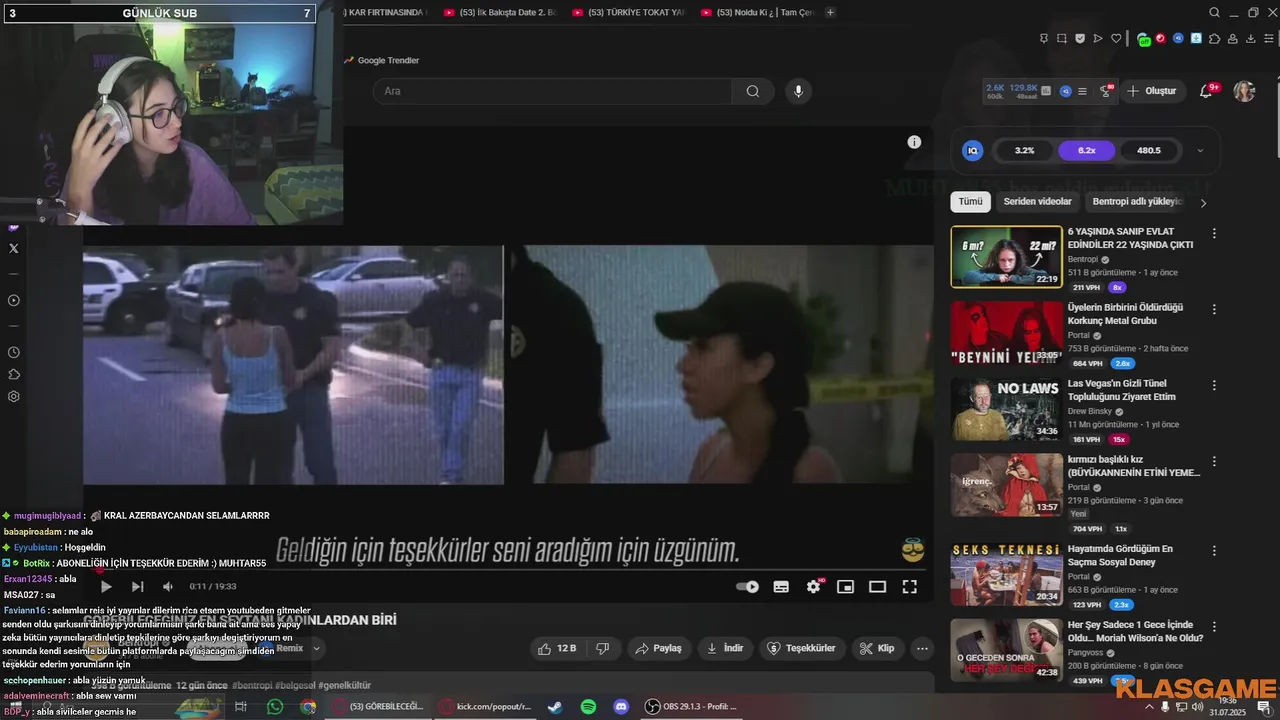Open the X sidebar icon

pos(13,248)
